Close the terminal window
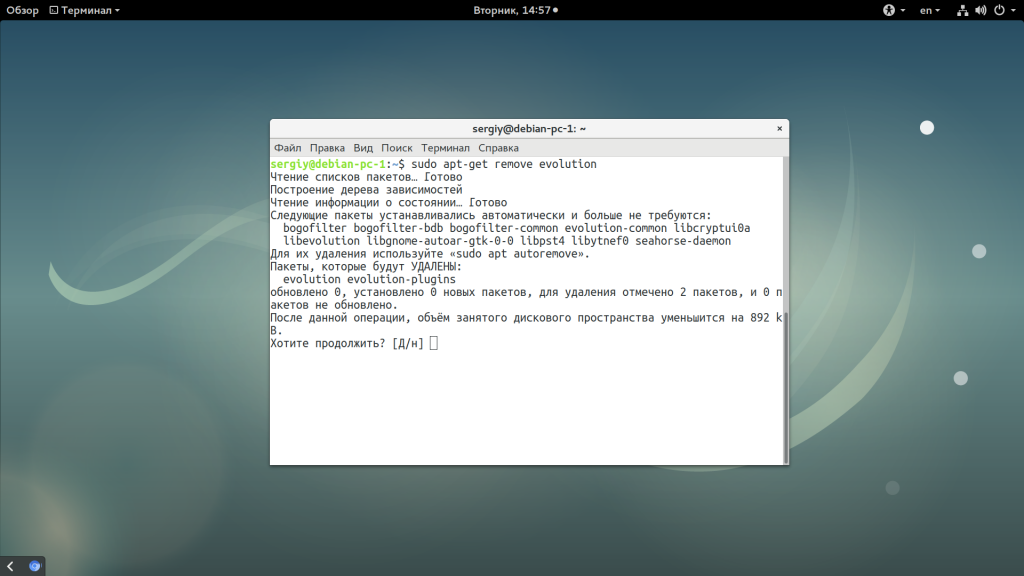 tap(779, 129)
